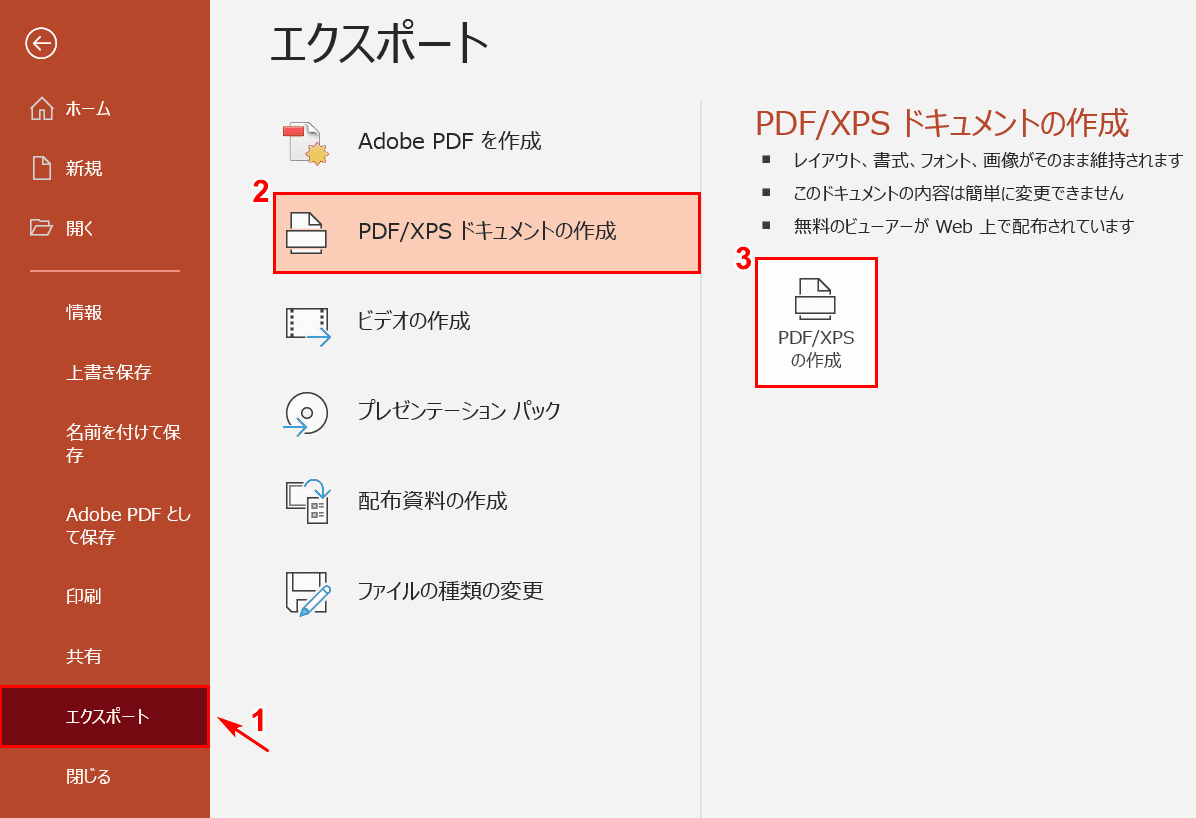Click the New blank document icon
The image size is (1196, 818).
(x=41, y=168)
